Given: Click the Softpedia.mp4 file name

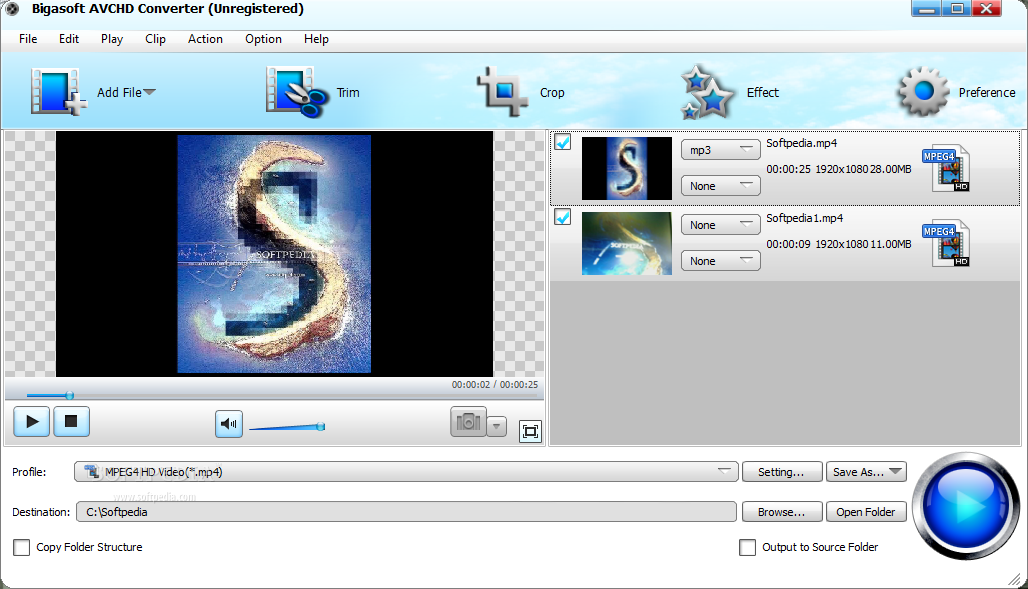Looking at the screenshot, I should tap(801, 143).
